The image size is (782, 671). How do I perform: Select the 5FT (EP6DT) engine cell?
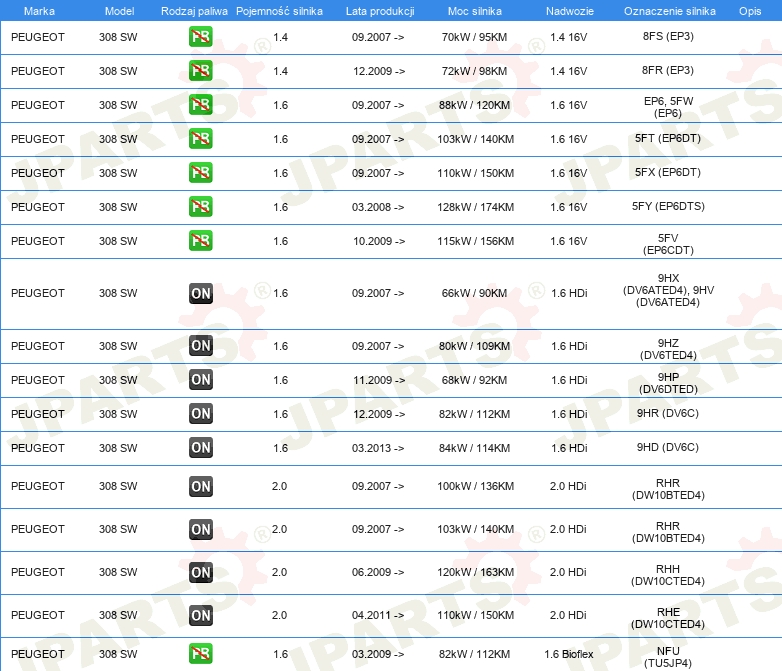668,138
